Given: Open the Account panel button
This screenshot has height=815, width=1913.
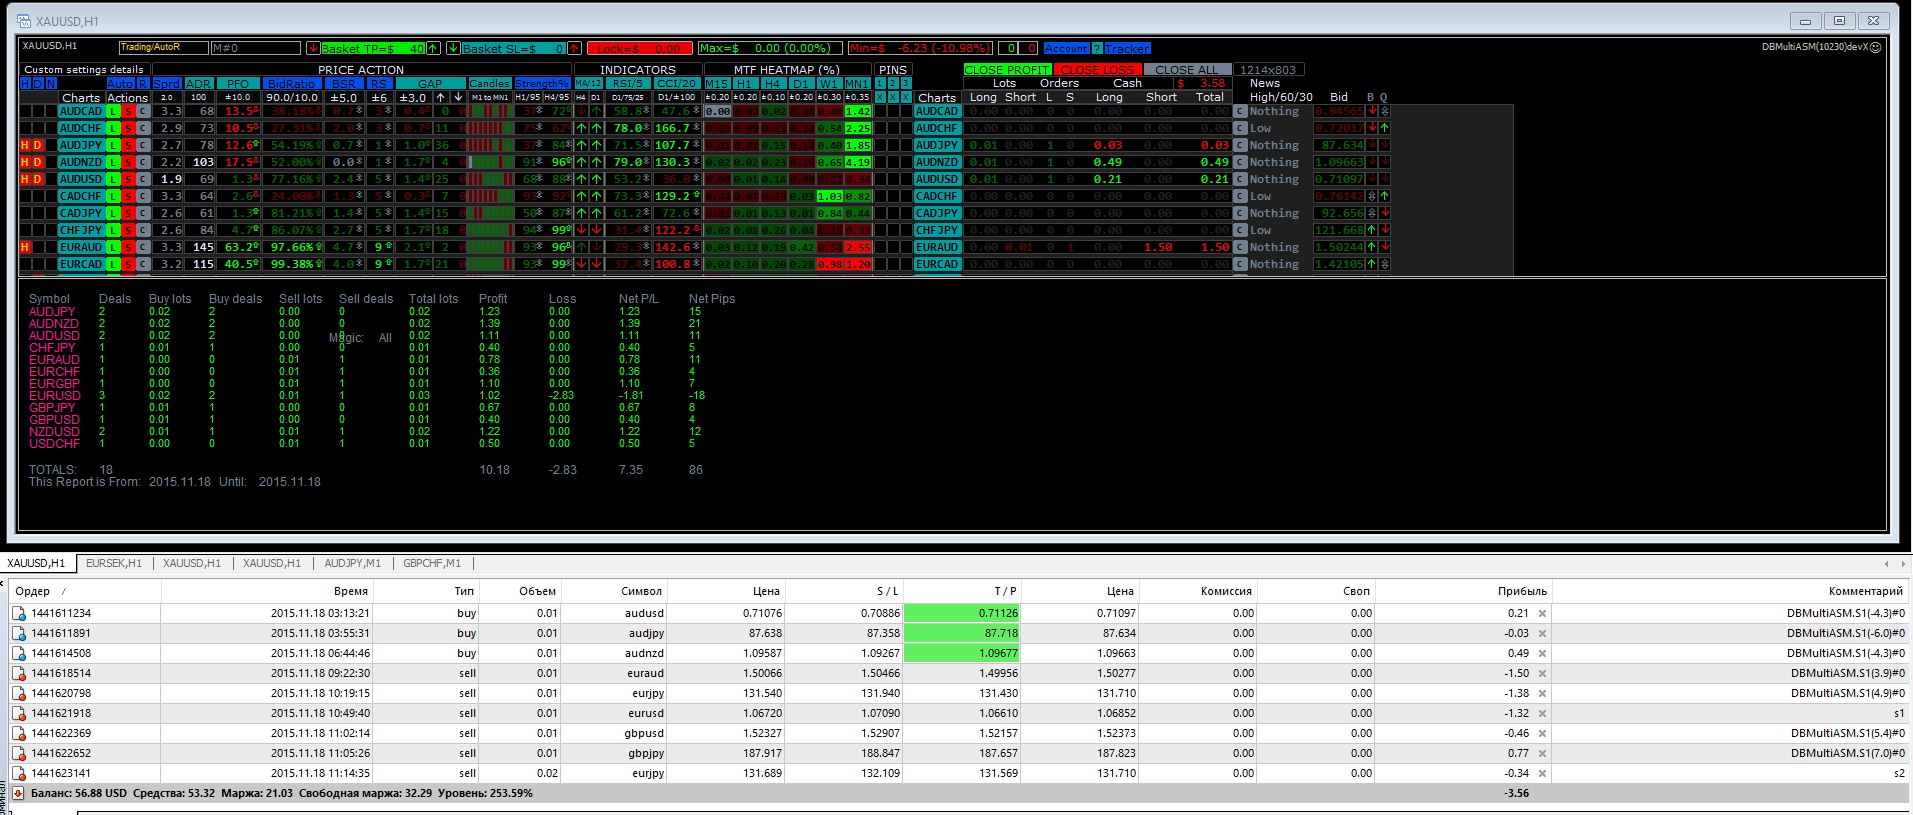Looking at the screenshot, I should 1067,48.
